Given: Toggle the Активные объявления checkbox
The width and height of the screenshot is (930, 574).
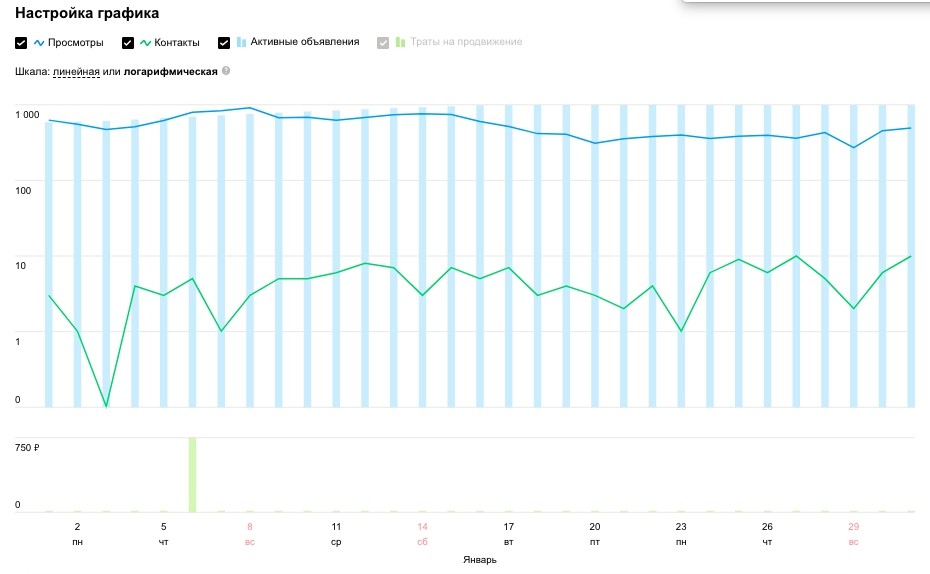Looking at the screenshot, I should (x=224, y=43).
